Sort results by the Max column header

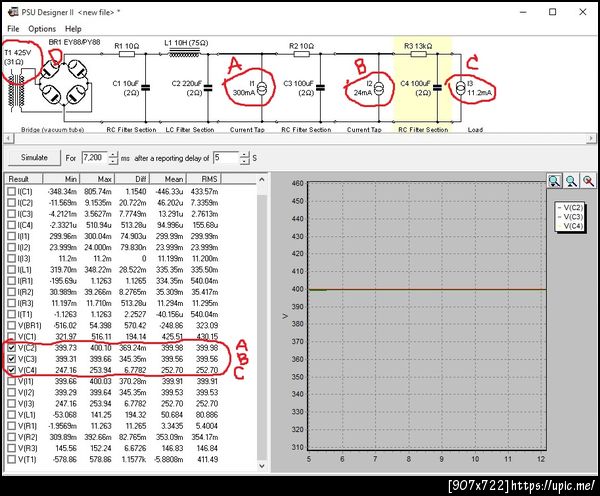97,179
